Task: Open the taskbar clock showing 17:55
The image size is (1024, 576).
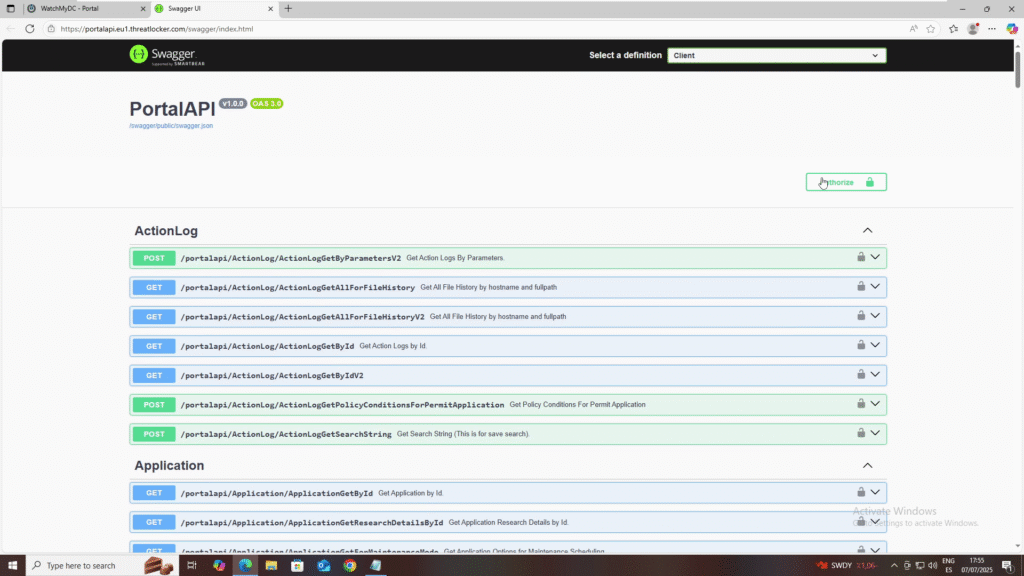Action: tap(977, 566)
